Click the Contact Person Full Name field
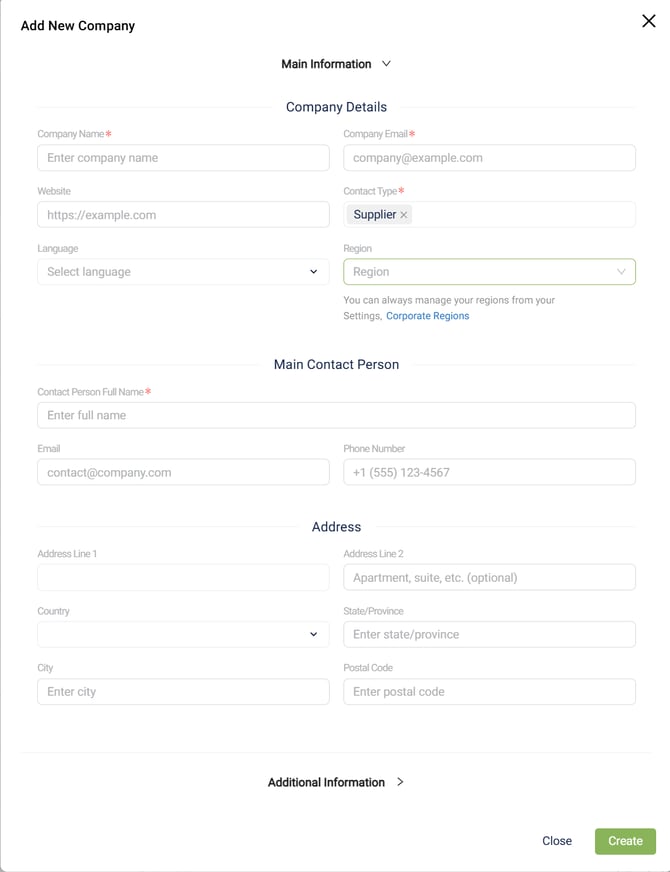The height and width of the screenshot is (872, 670). coord(336,415)
